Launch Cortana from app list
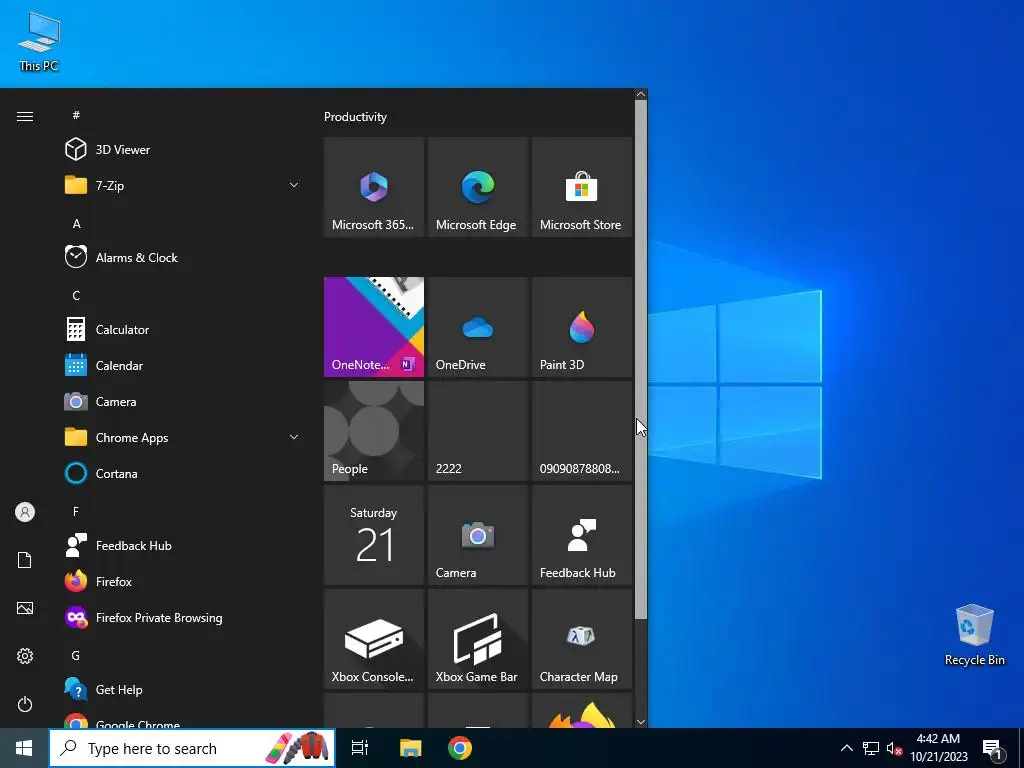Screen dimensions: 1024x768 point(183,473)
